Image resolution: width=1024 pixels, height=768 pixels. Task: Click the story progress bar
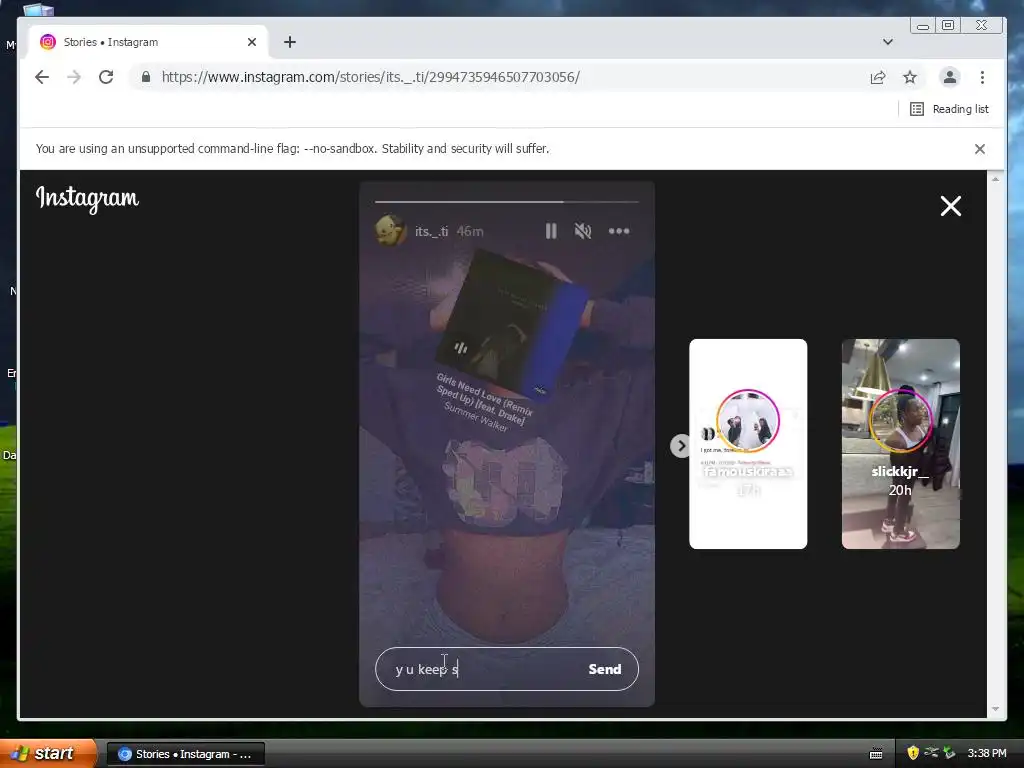point(507,202)
